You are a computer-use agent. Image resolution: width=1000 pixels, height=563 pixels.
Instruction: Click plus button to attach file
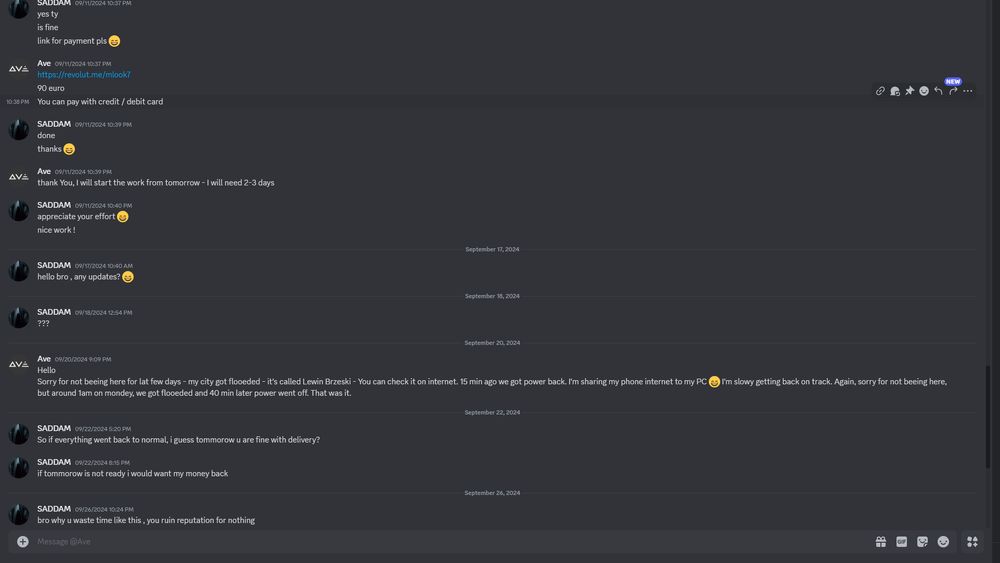[x=23, y=542]
